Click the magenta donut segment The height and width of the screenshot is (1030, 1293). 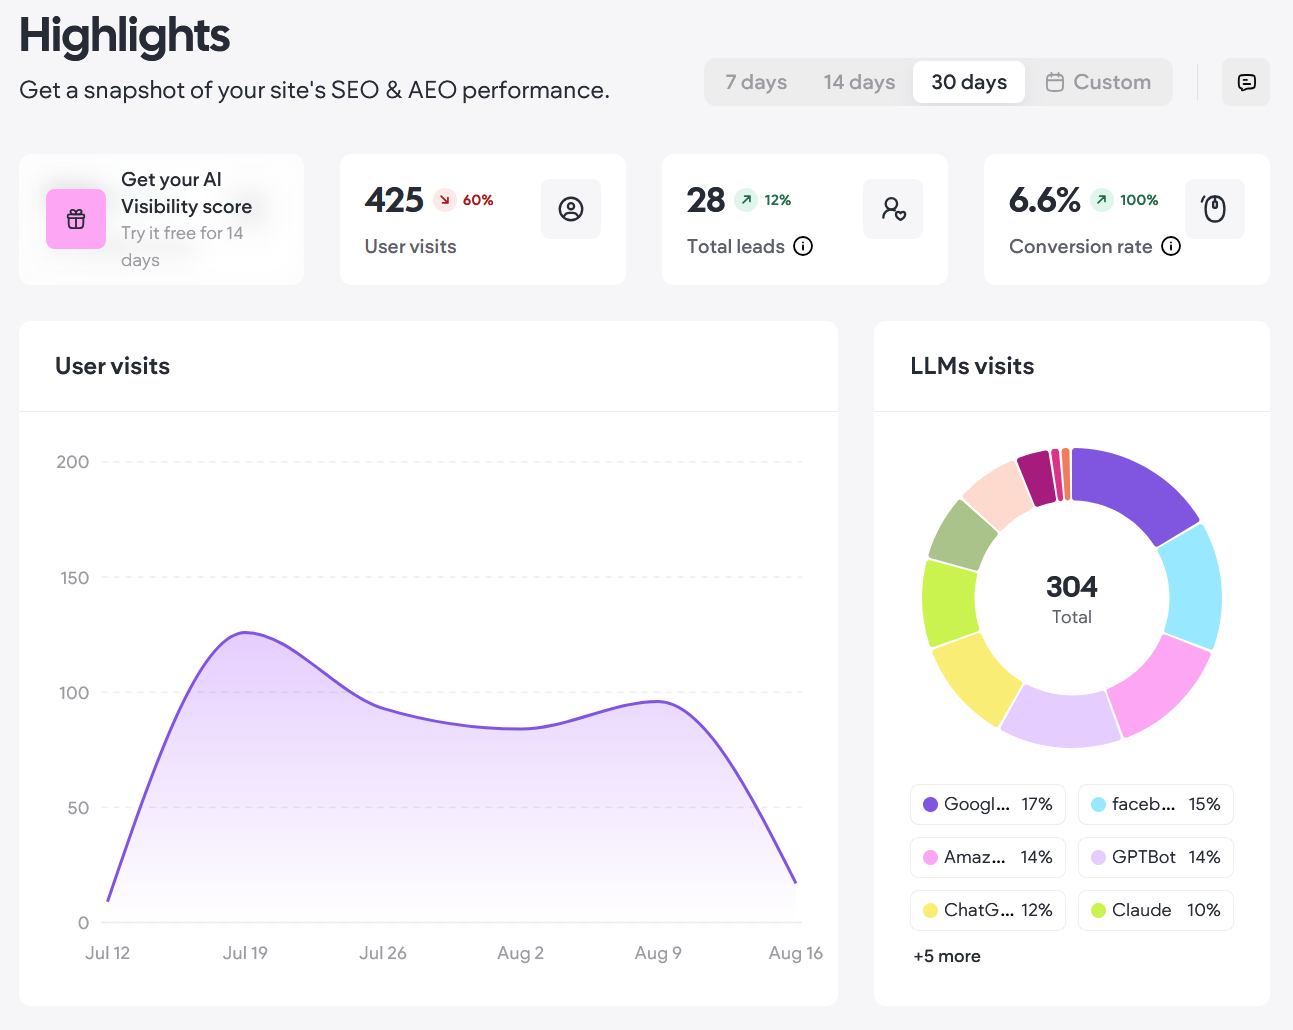click(x=1038, y=477)
